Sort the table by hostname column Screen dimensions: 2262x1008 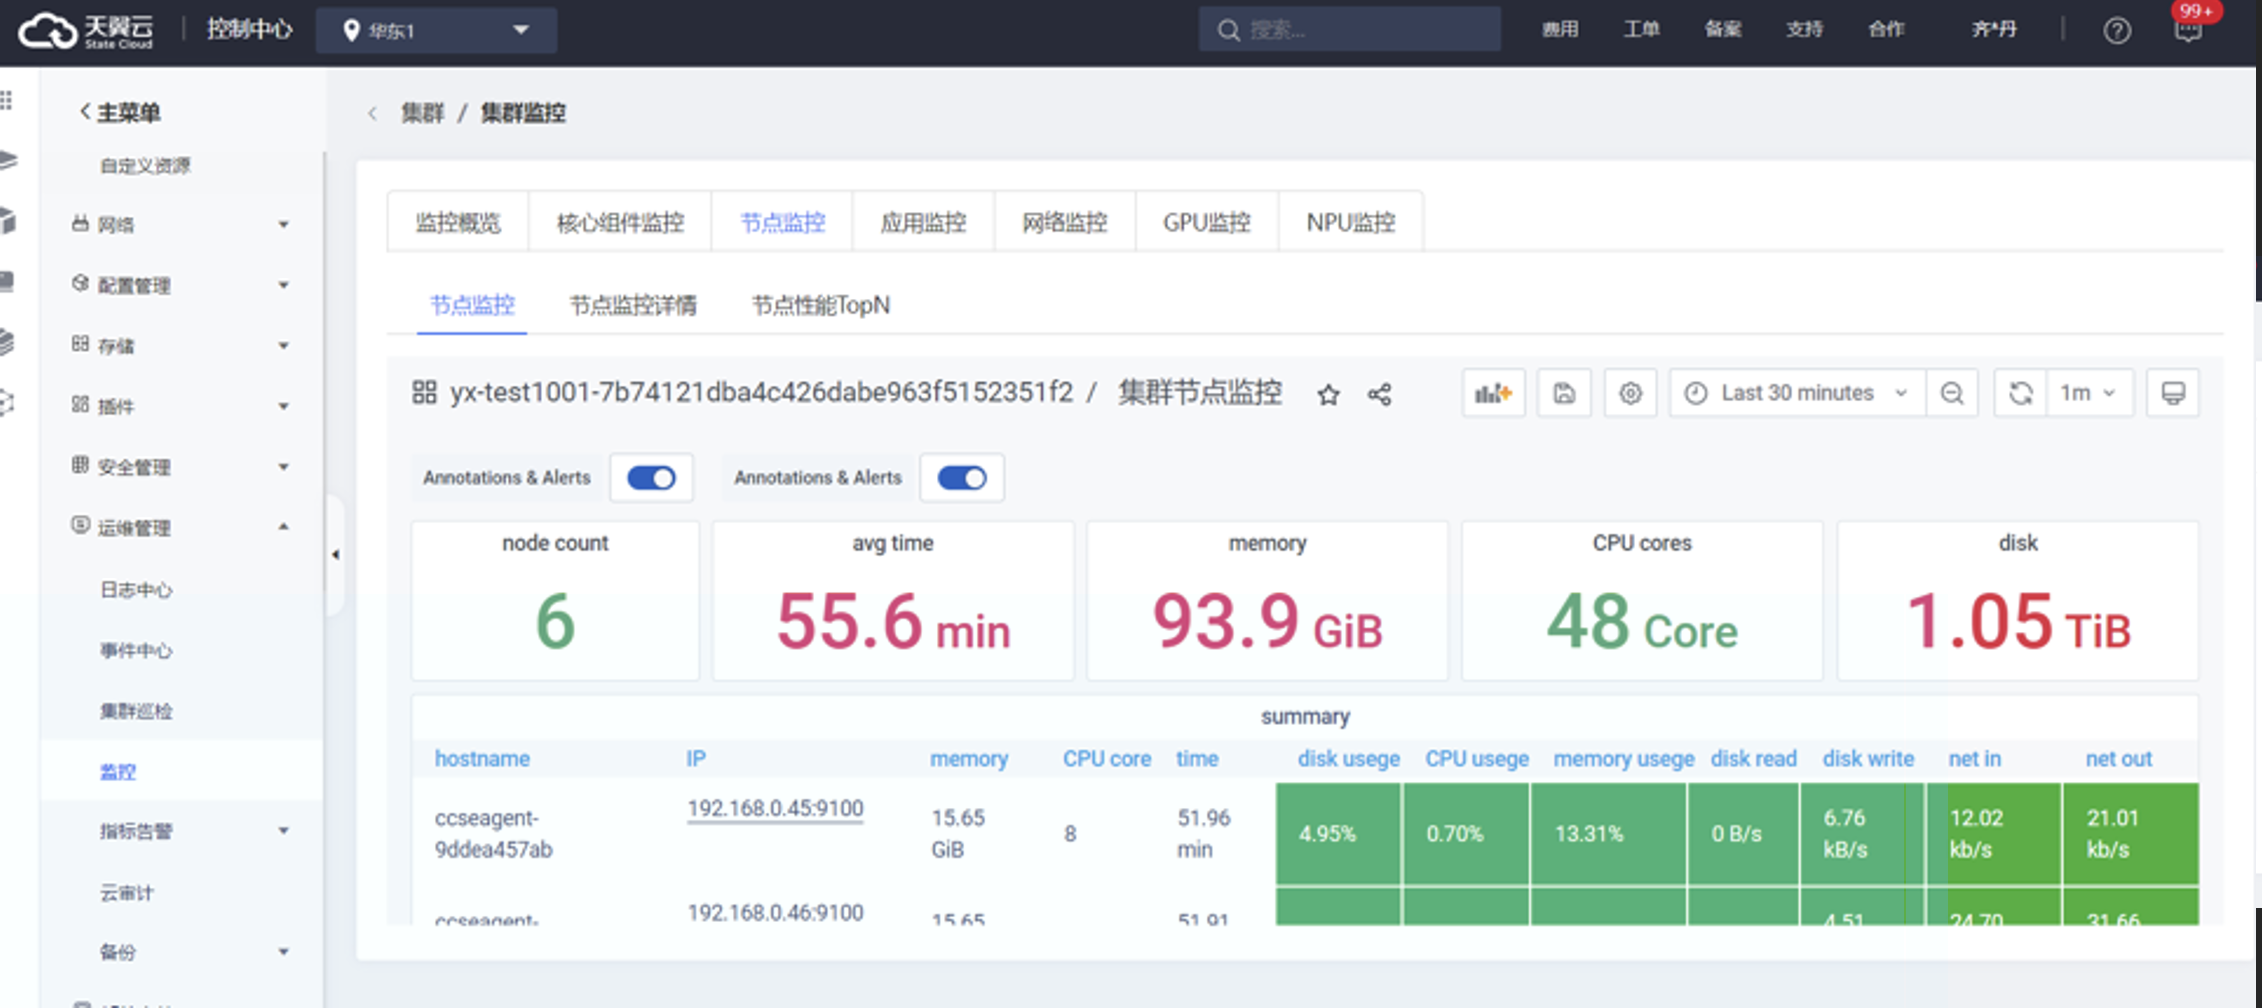pos(482,759)
